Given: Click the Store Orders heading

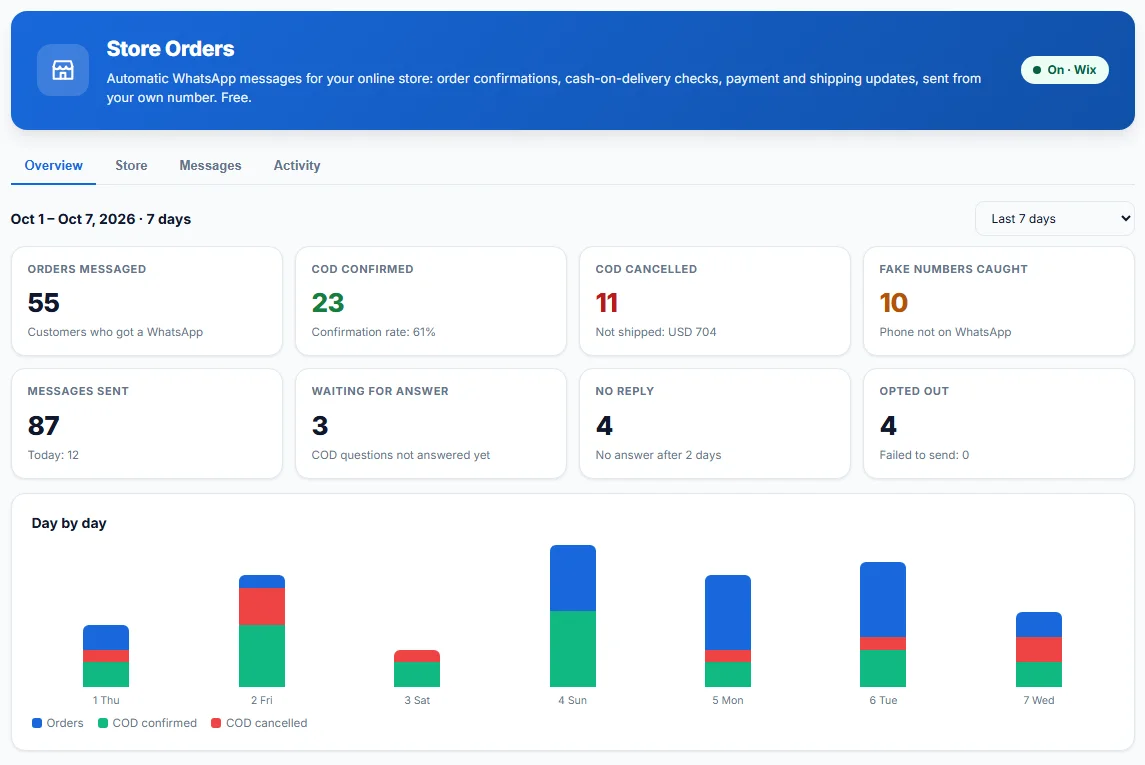Looking at the screenshot, I should pyautogui.click(x=170, y=49).
